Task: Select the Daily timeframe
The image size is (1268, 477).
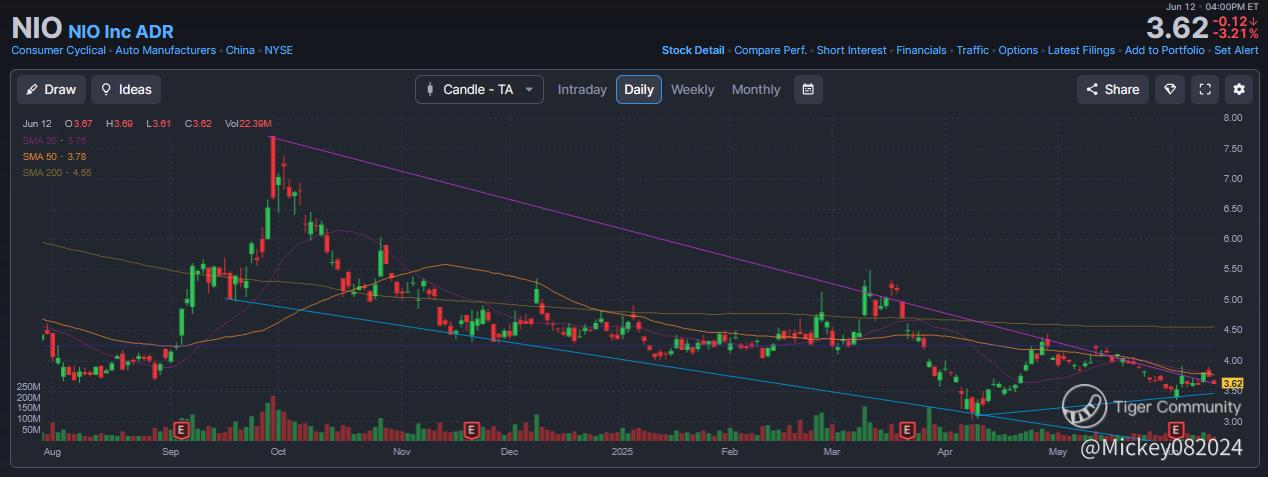Action: pyautogui.click(x=639, y=89)
